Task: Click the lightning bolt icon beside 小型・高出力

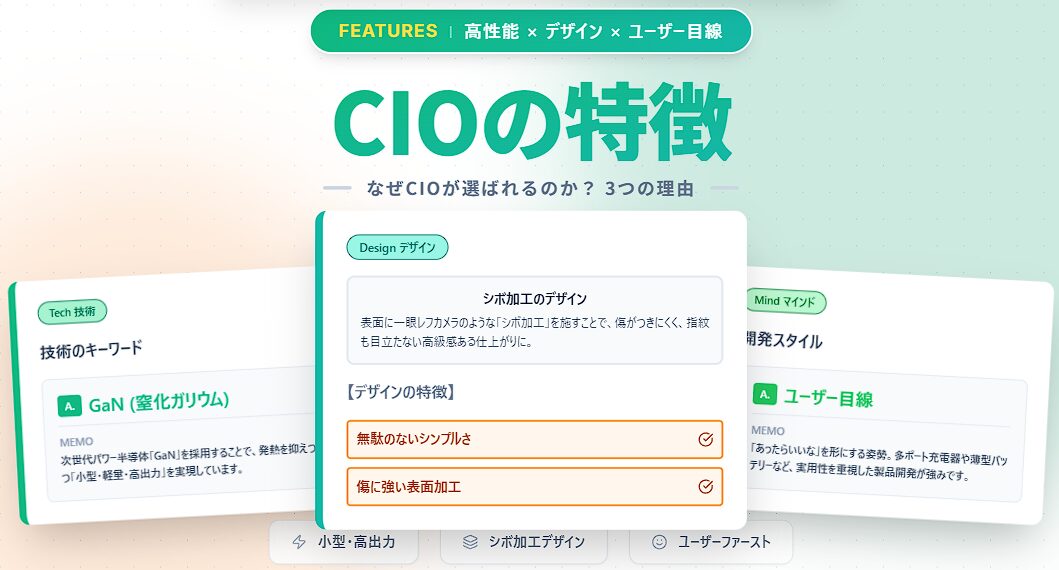Action: [299, 542]
